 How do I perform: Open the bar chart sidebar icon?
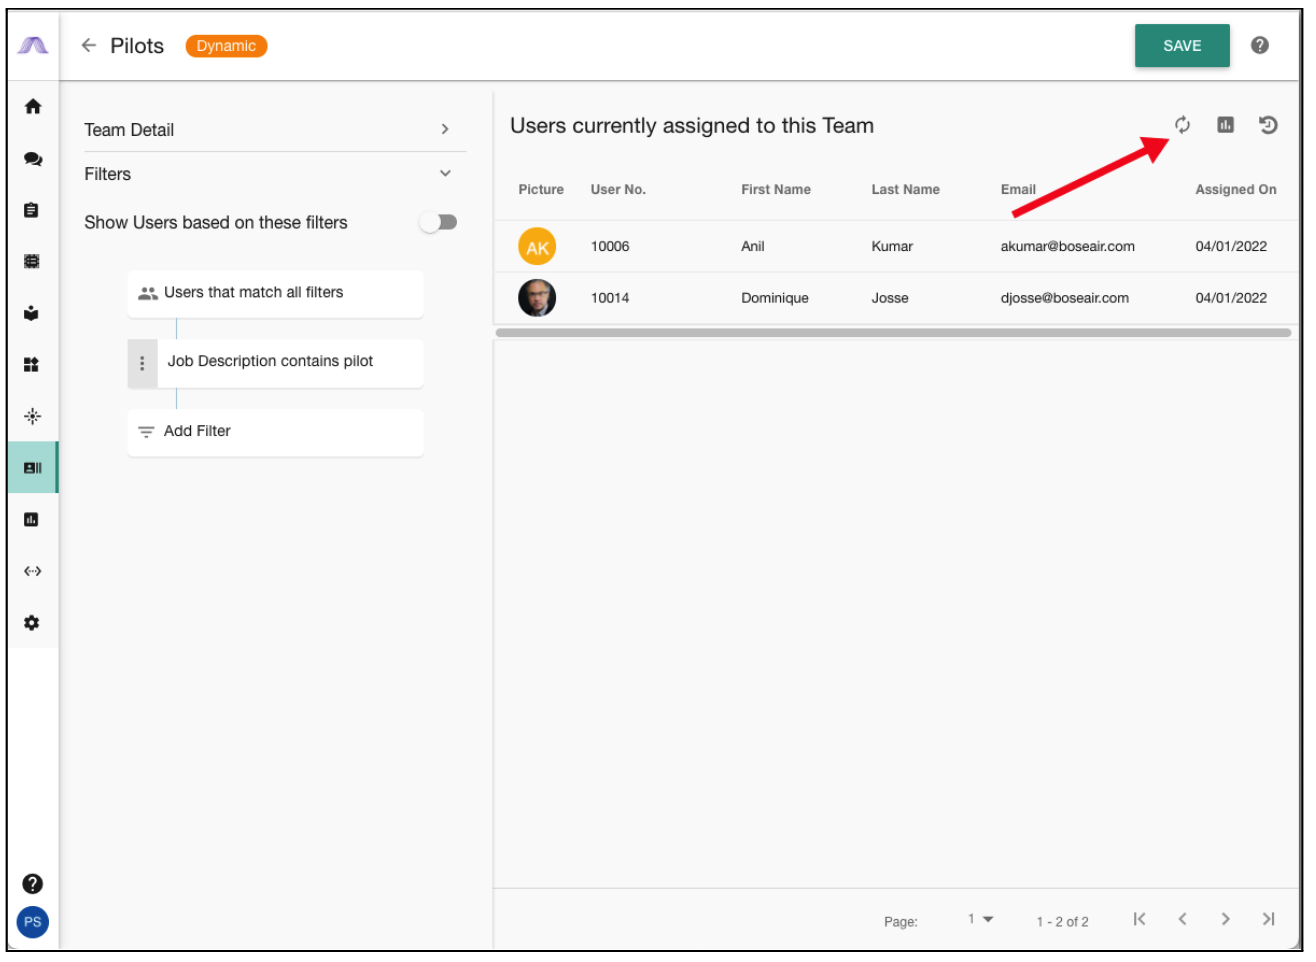(32, 519)
